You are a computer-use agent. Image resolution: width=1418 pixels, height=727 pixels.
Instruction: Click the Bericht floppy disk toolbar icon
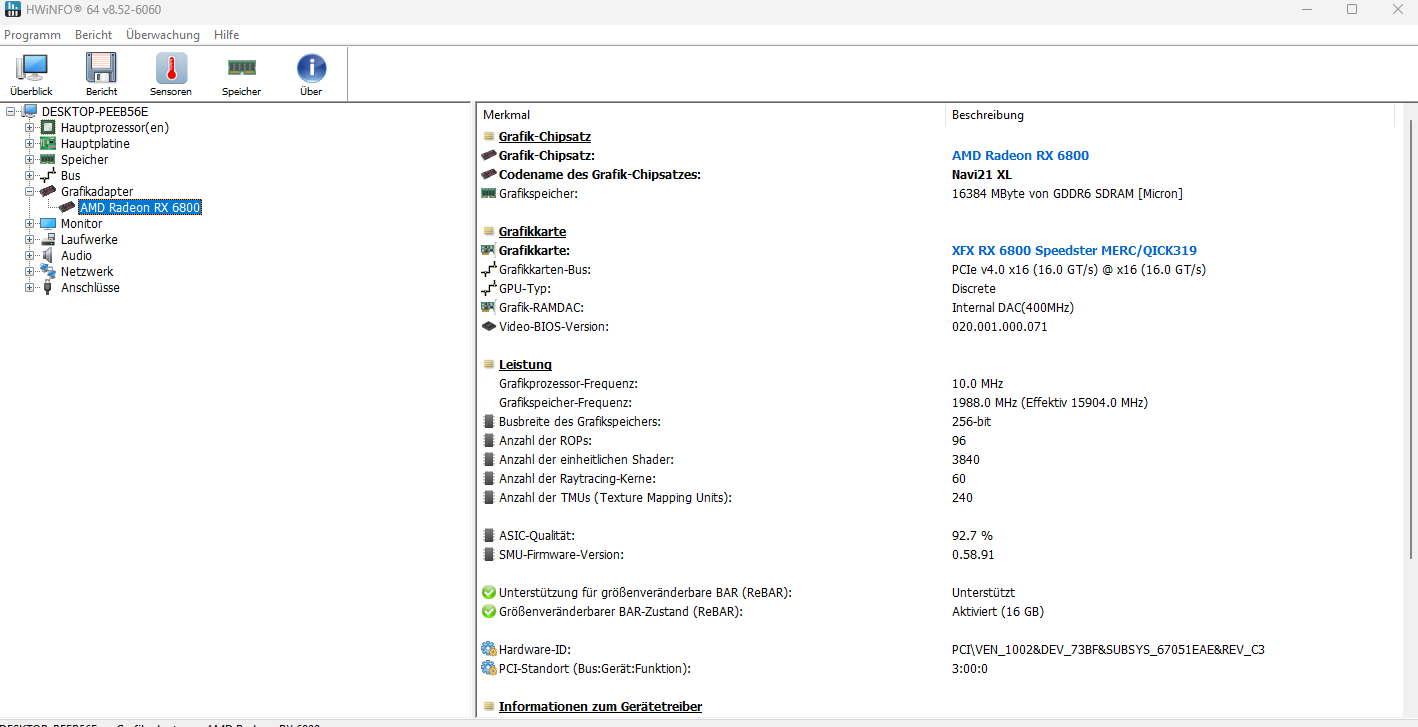click(x=101, y=68)
